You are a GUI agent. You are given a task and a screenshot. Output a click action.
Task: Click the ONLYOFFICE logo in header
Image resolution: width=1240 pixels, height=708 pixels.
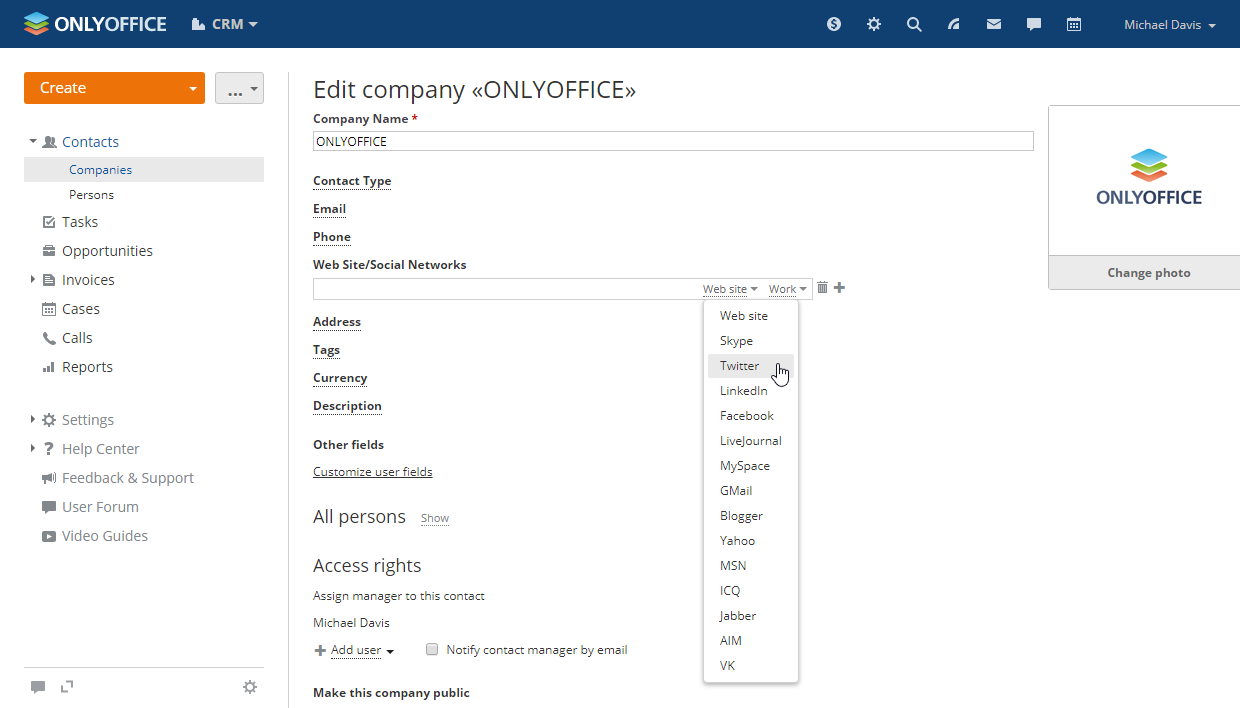pos(95,24)
